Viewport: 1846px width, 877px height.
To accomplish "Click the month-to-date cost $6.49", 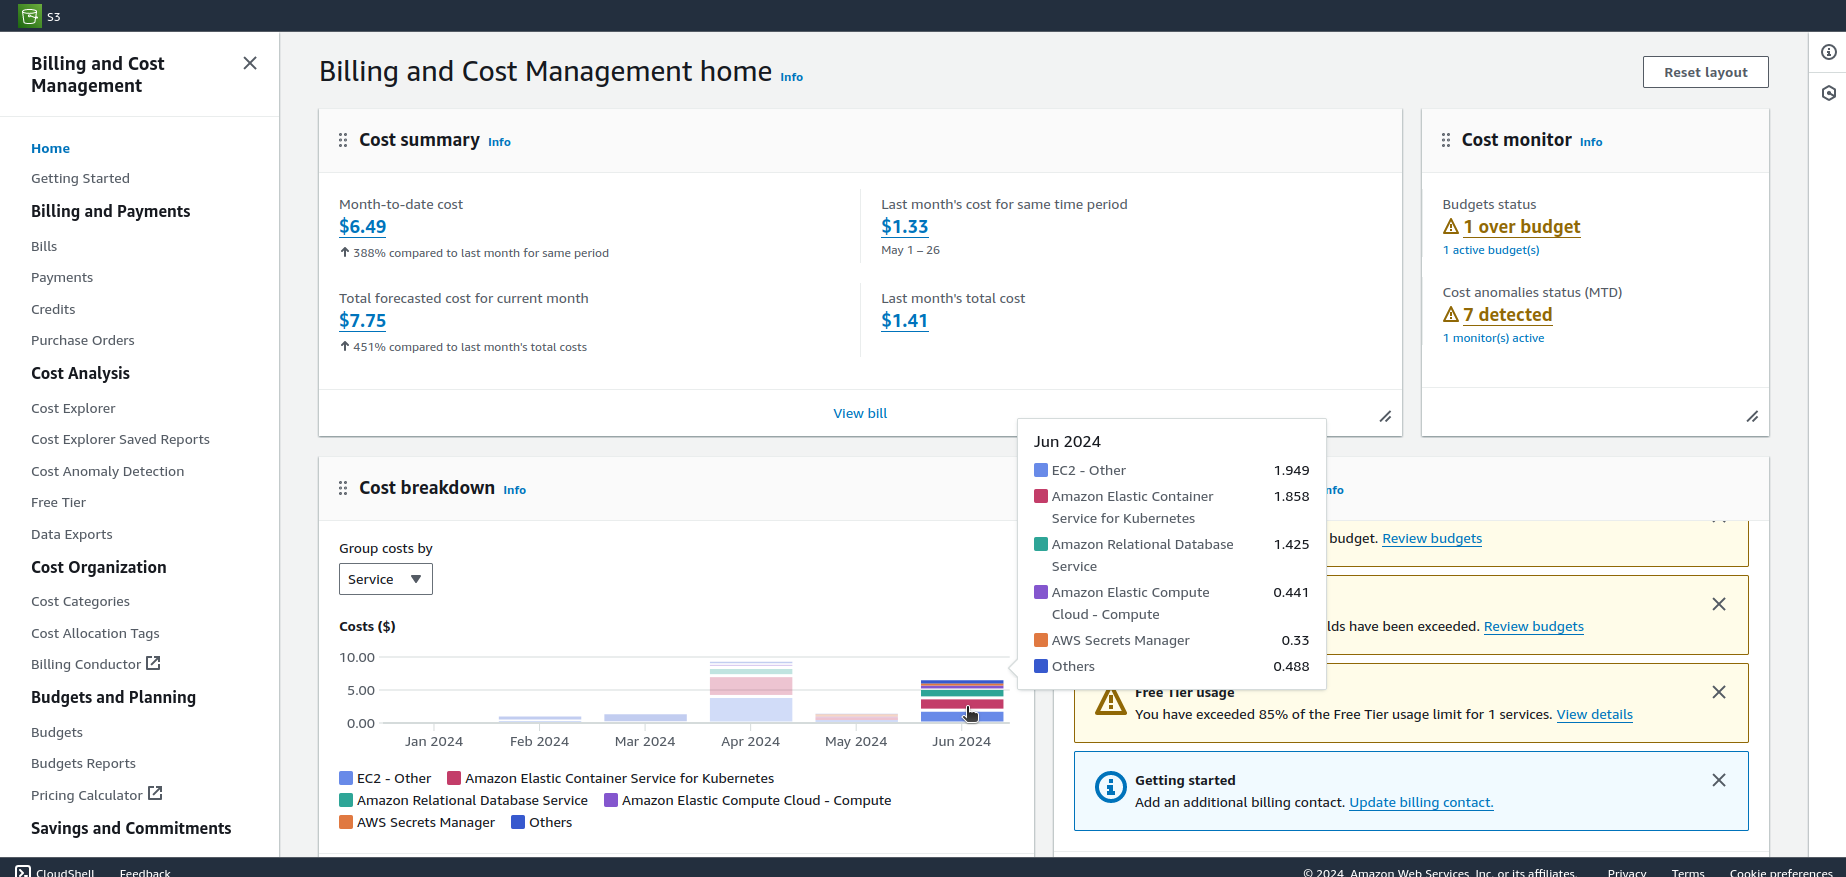I will click(x=362, y=227).
